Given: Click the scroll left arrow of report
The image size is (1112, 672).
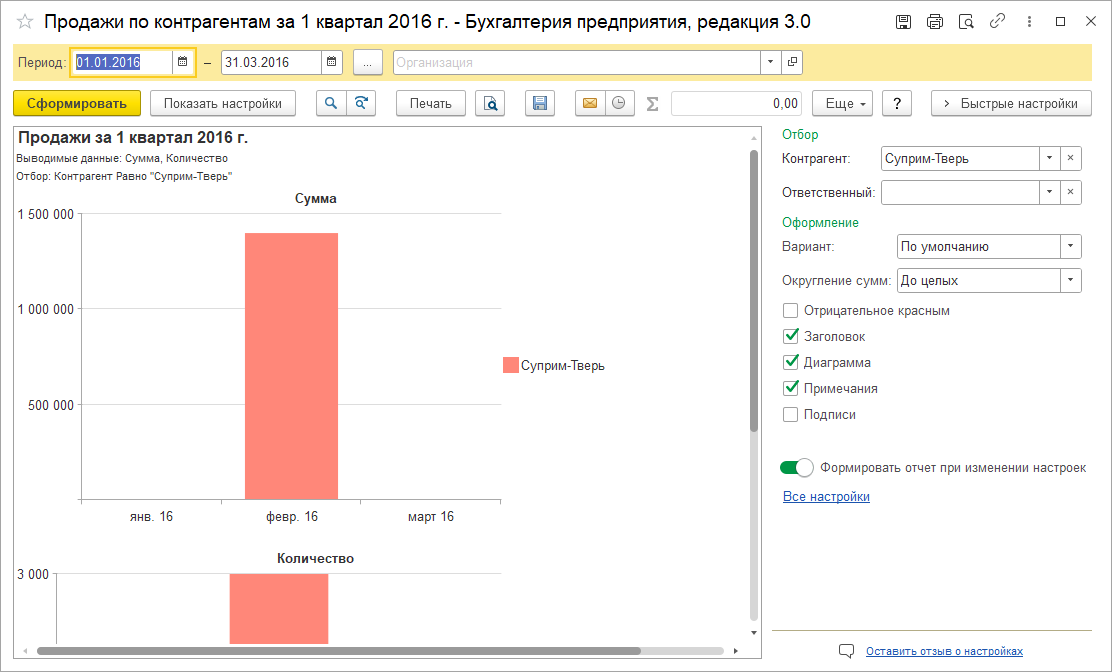Looking at the screenshot, I should pos(26,651).
